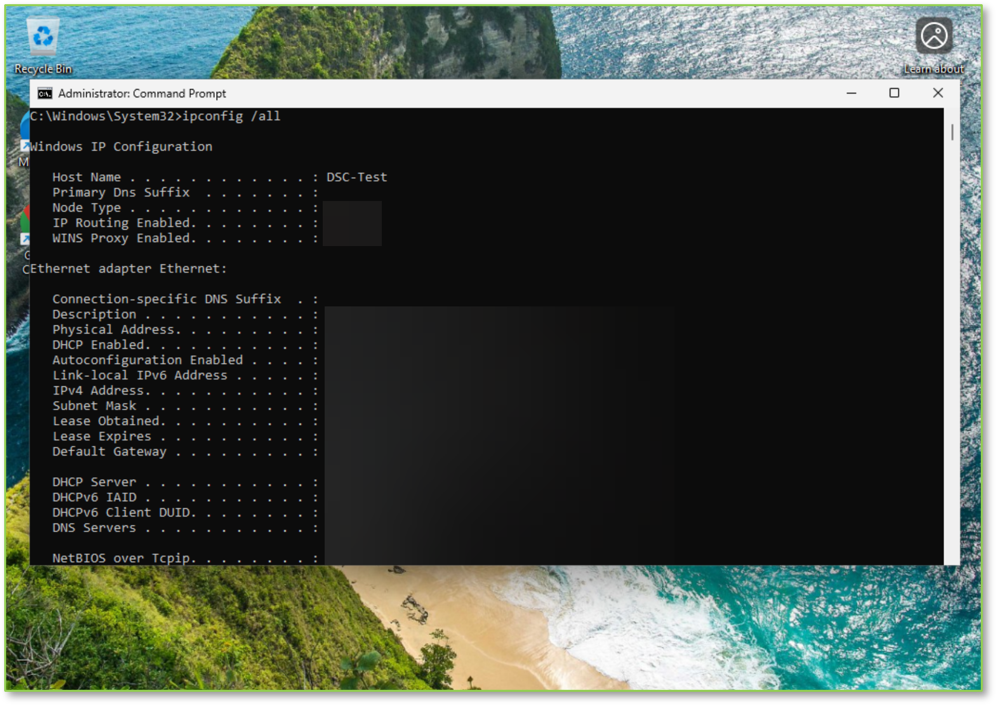Click the Default Gateway line label
The width and height of the screenshot is (996, 705).
109,452
